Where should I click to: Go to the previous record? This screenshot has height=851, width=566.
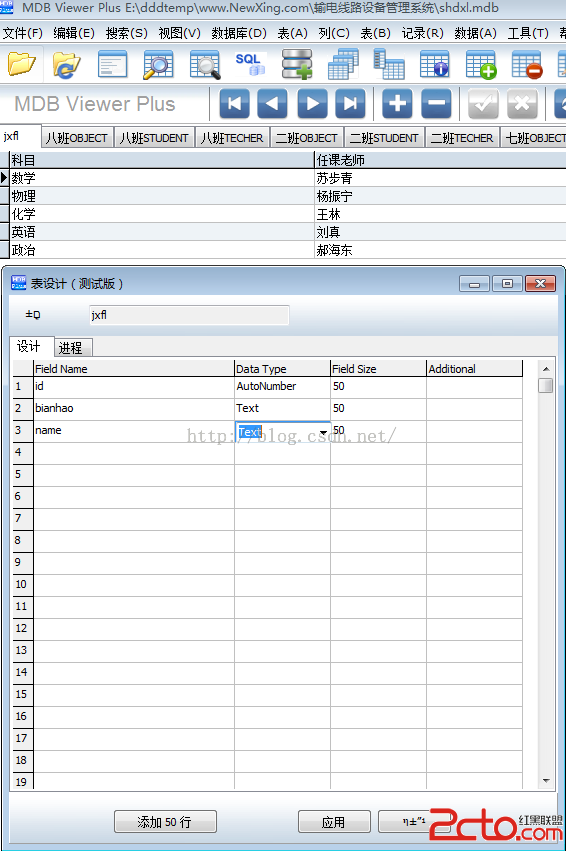(272, 103)
